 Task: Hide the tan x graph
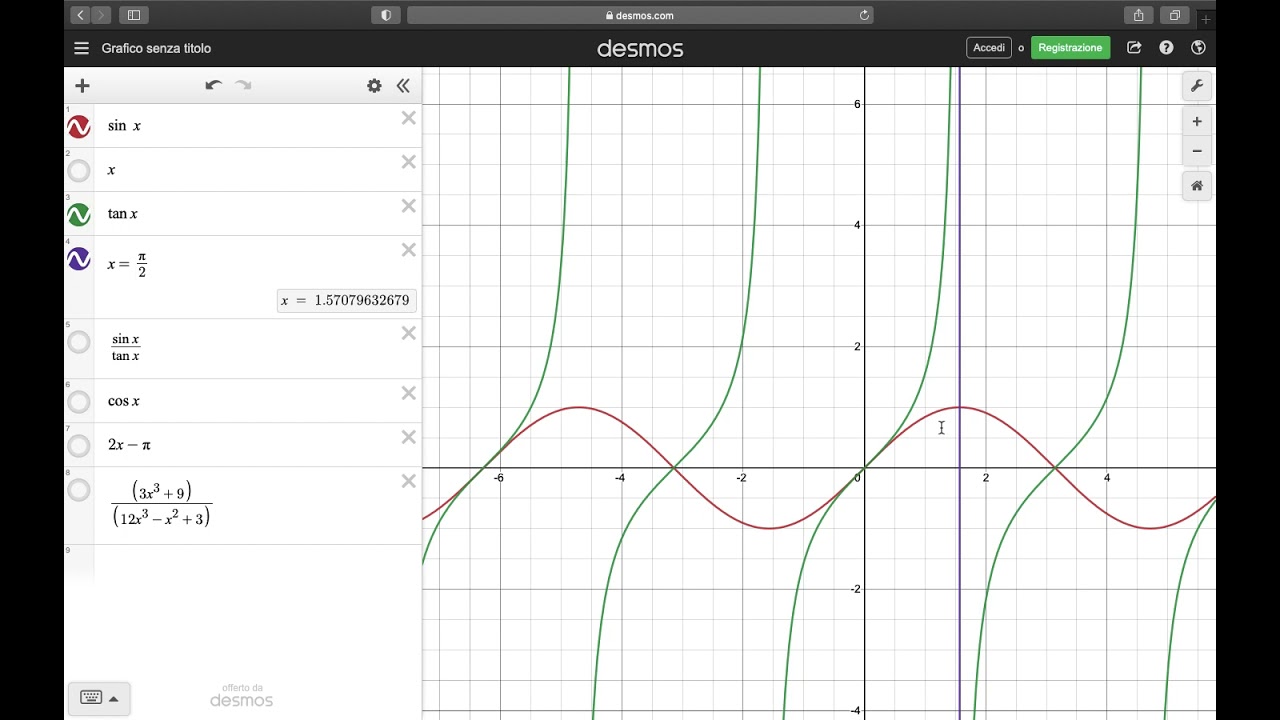(x=79, y=215)
